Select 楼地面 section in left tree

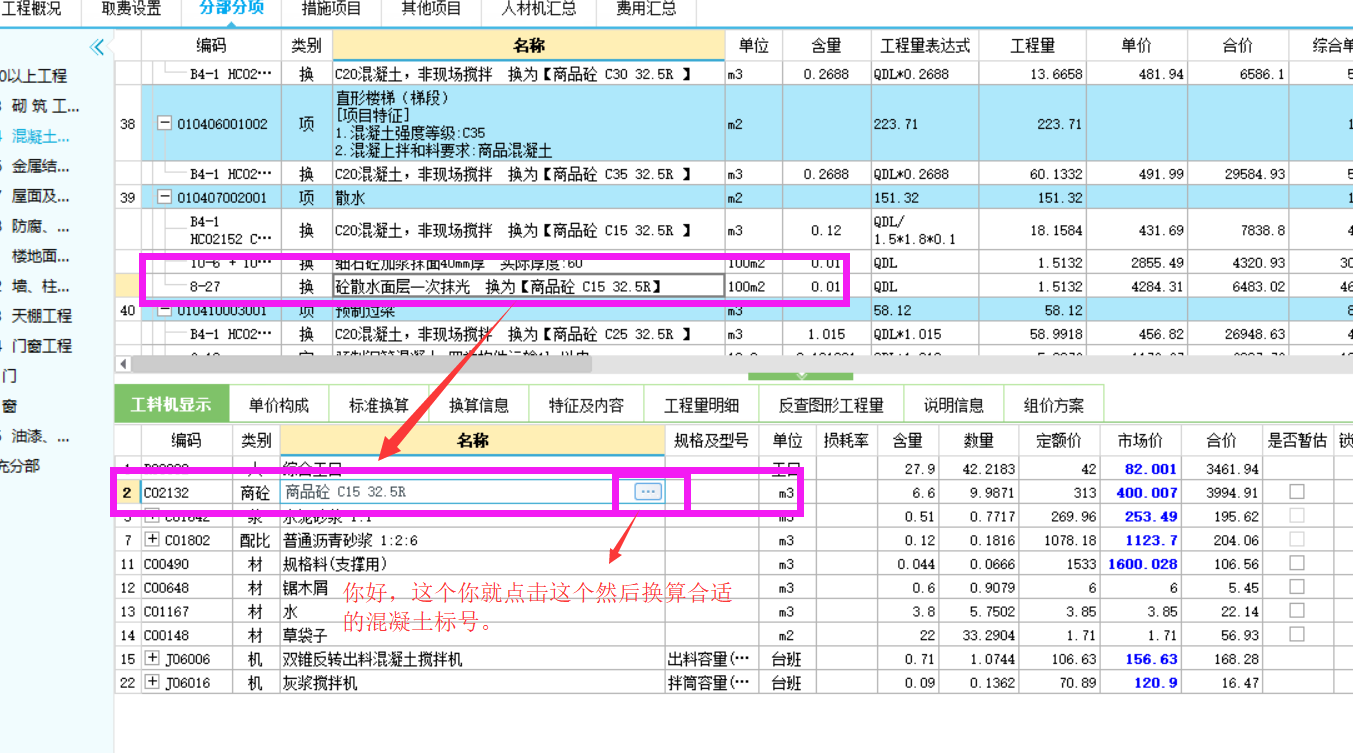[41, 256]
